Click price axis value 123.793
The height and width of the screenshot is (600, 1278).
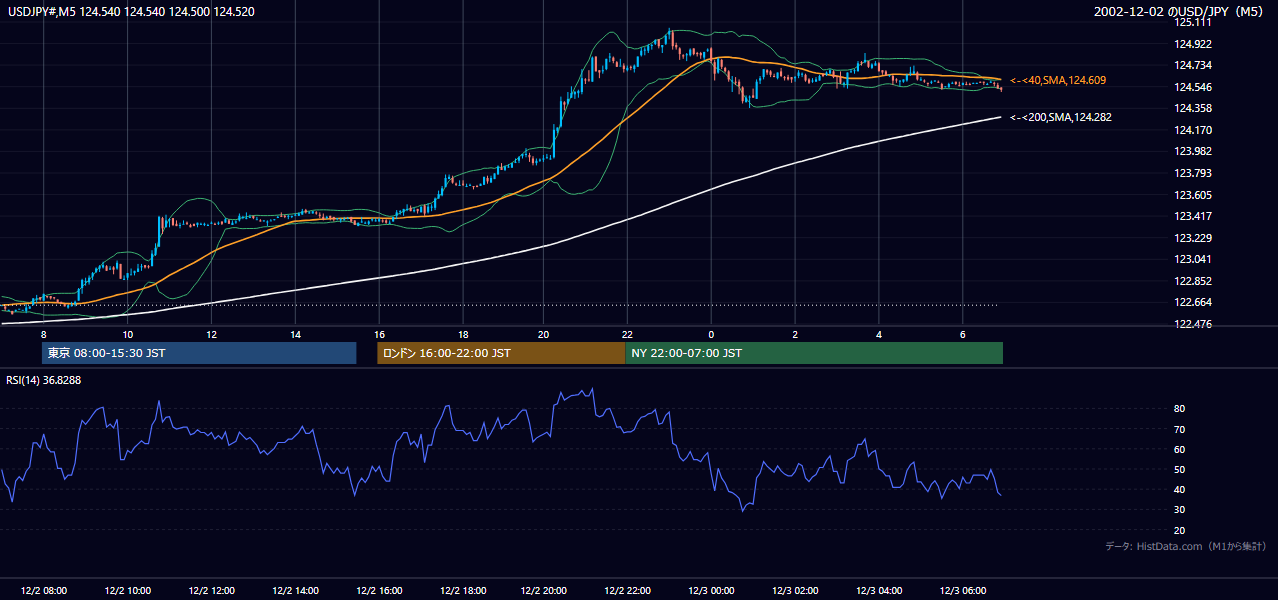pyautogui.click(x=1192, y=173)
